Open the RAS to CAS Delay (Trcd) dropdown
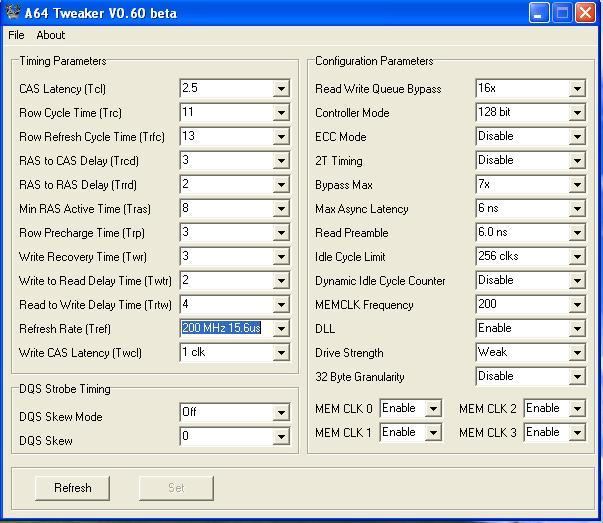Viewport: 603px width, 523px height. pyautogui.click(x=282, y=161)
